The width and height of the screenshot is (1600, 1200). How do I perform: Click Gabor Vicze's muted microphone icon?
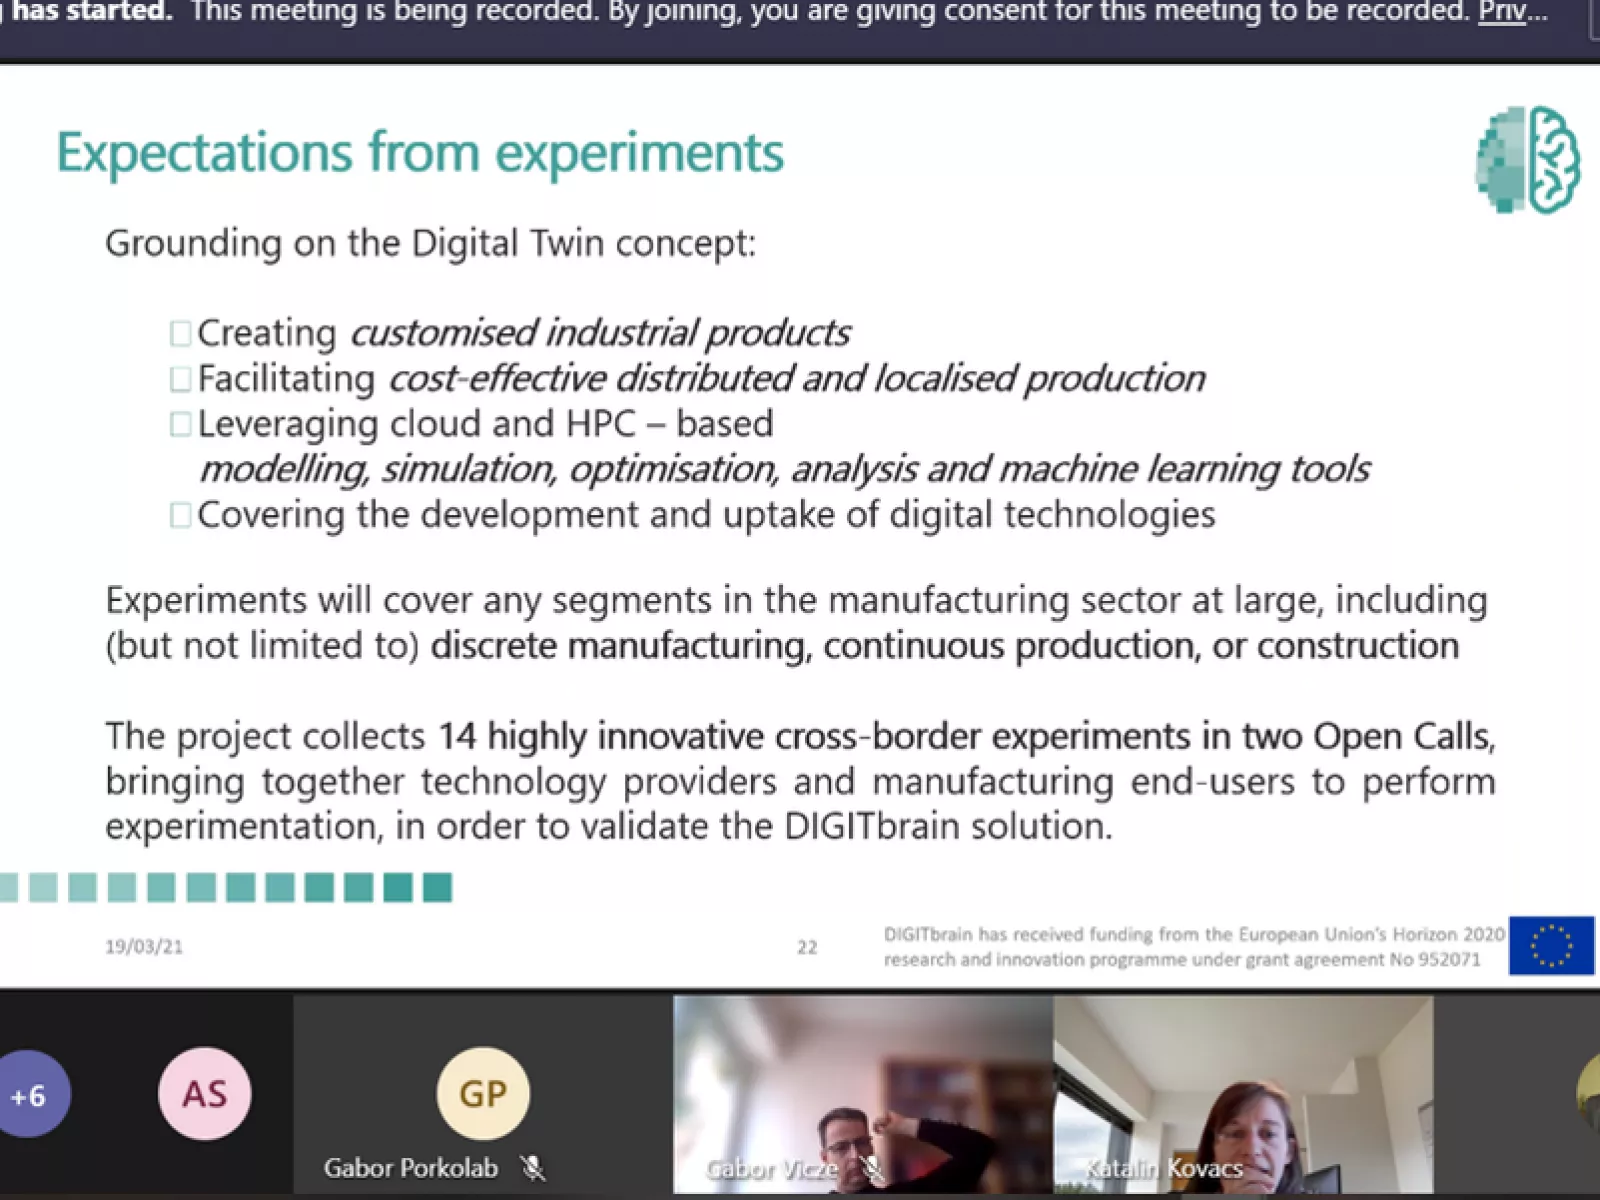(874, 1168)
